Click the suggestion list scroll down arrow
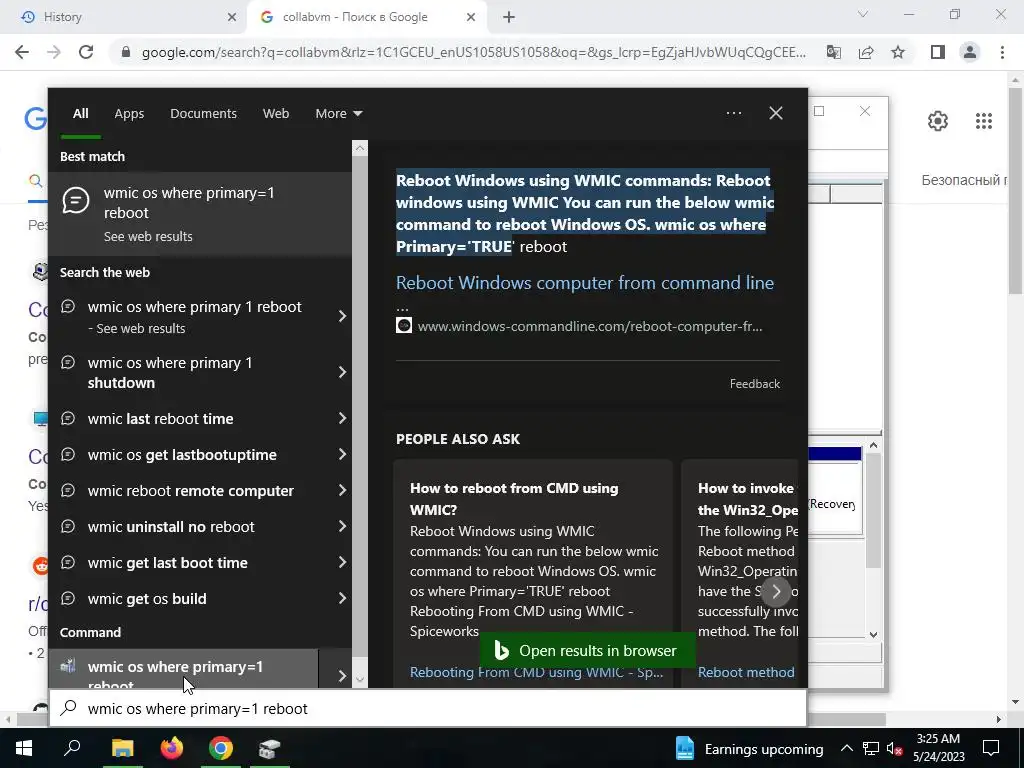The image size is (1024, 768). coord(360,680)
